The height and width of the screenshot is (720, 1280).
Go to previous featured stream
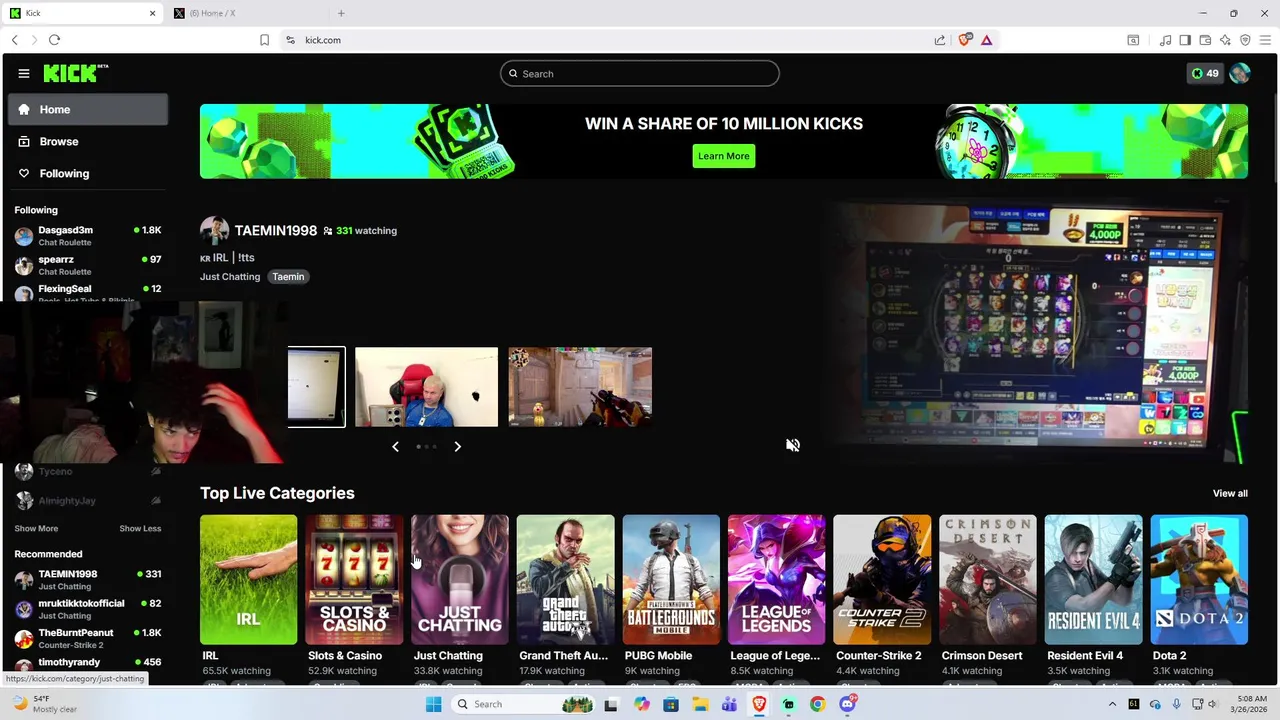[395, 446]
